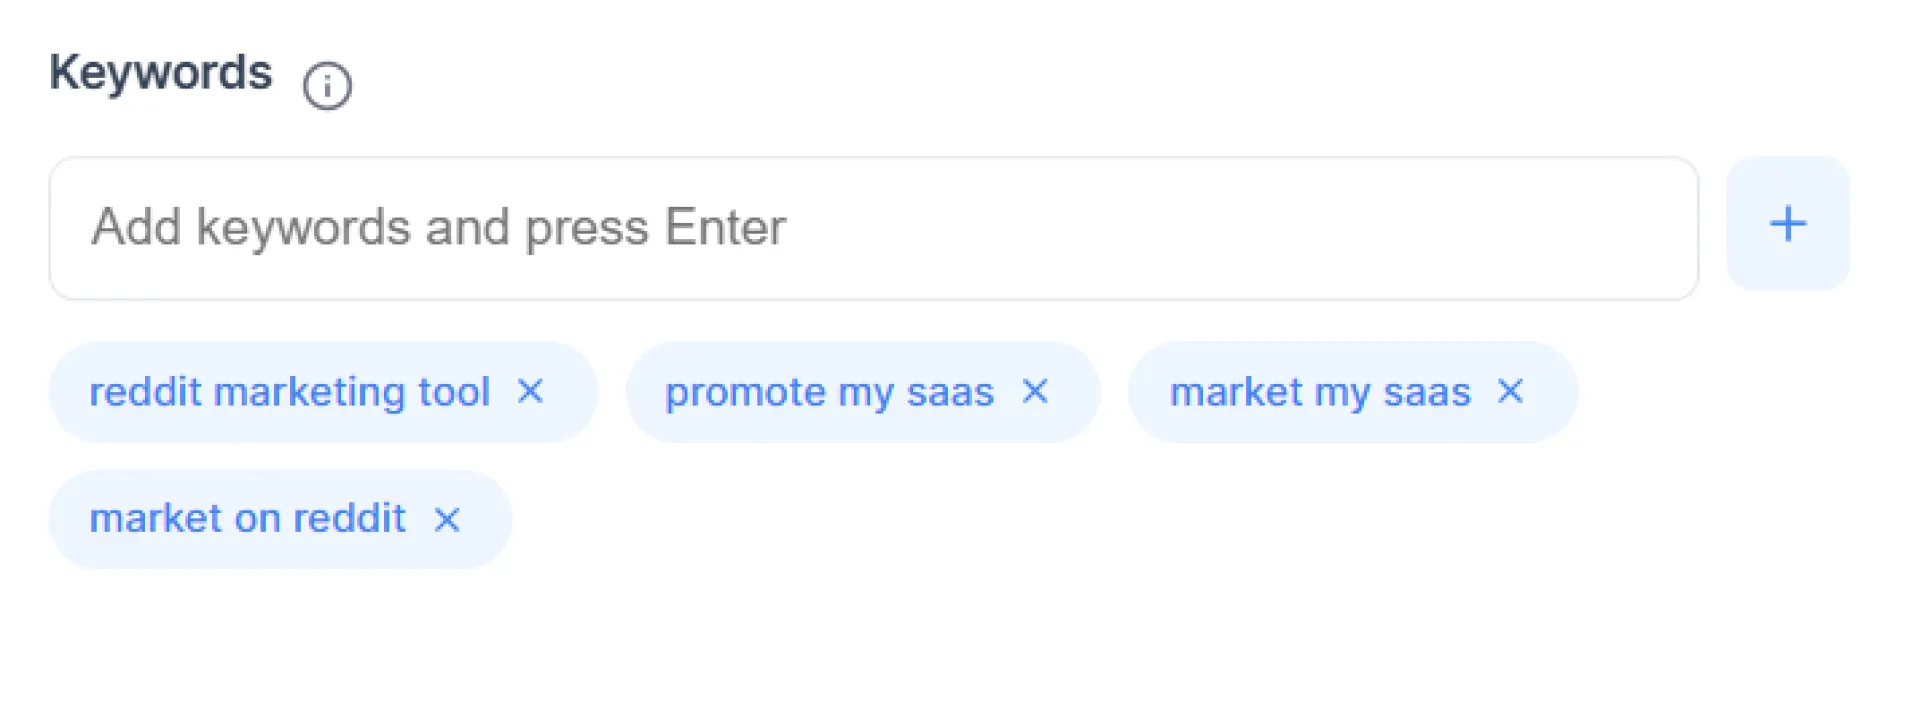
Task: Dismiss the 'market on reddit' tag
Action: 447,519
